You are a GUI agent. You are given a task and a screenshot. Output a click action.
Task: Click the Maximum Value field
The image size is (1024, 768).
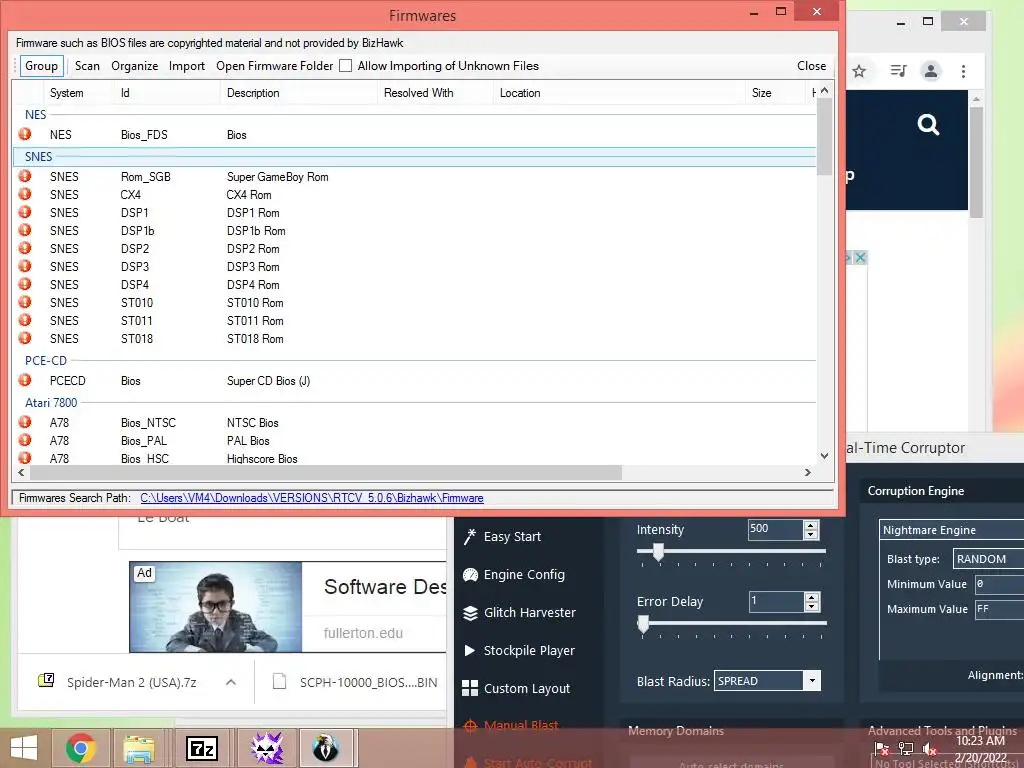click(999, 609)
